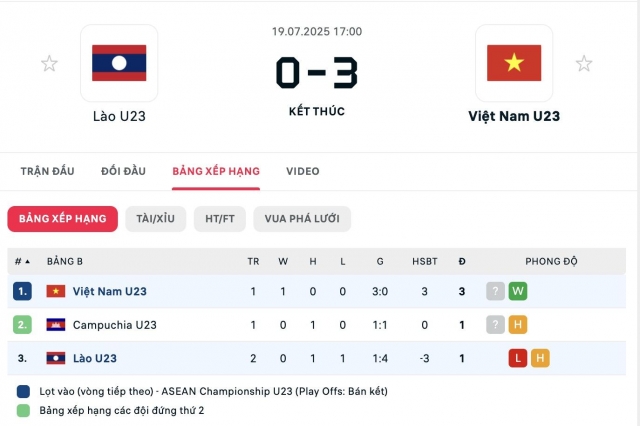Select the HT/FT filter button
The image size is (640, 426).
[220, 219]
